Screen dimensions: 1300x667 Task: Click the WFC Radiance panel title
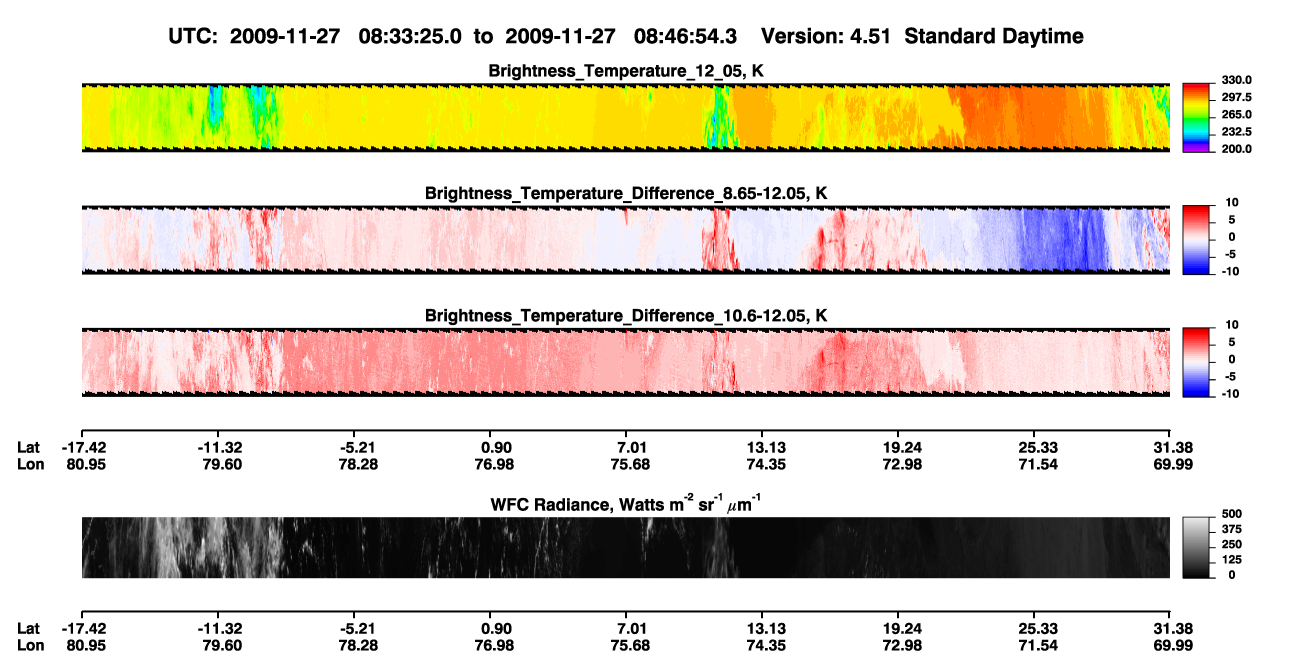(x=626, y=503)
